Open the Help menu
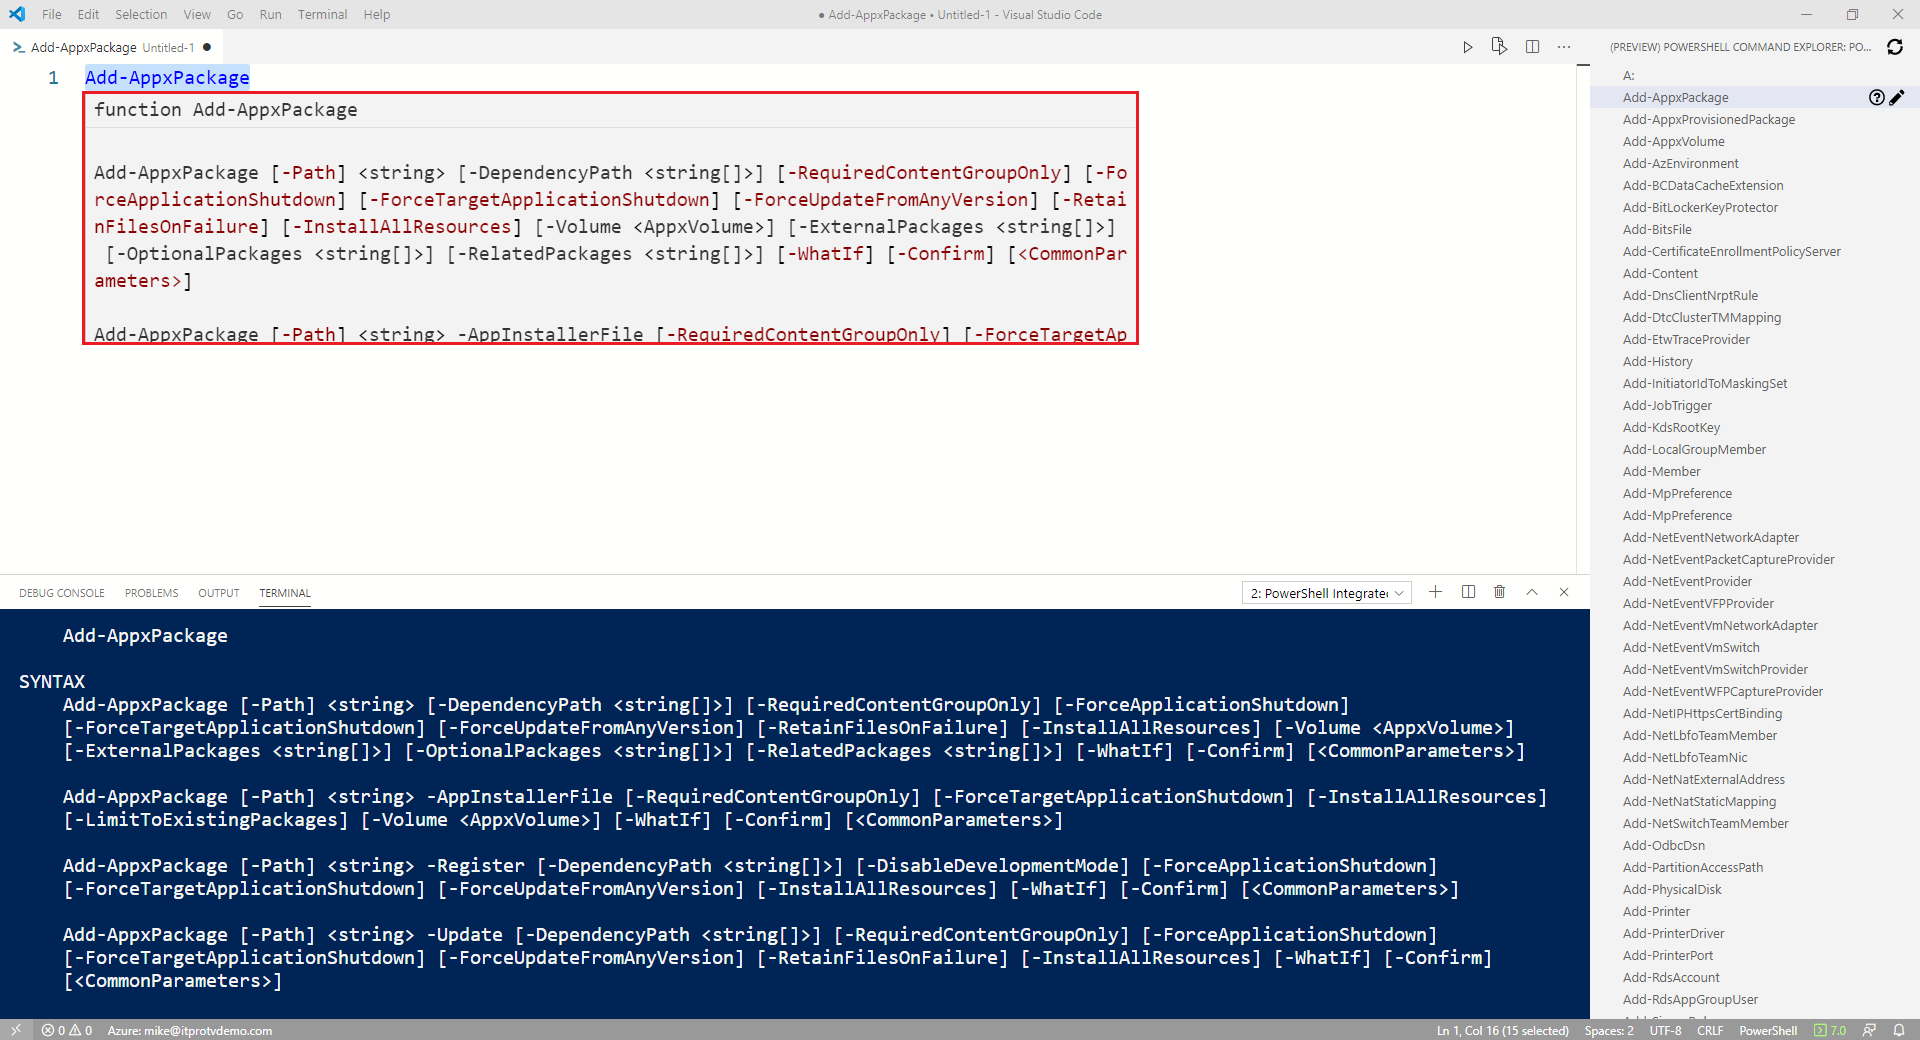The image size is (1920, 1040). pyautogui.click(x=377, y=14)
